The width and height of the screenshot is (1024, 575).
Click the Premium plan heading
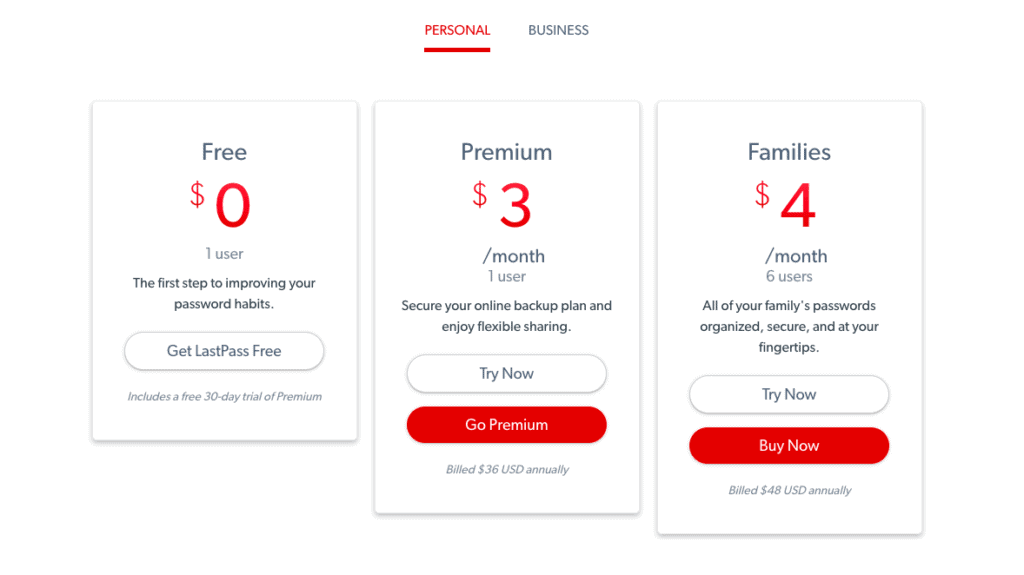tap(507, 152)
